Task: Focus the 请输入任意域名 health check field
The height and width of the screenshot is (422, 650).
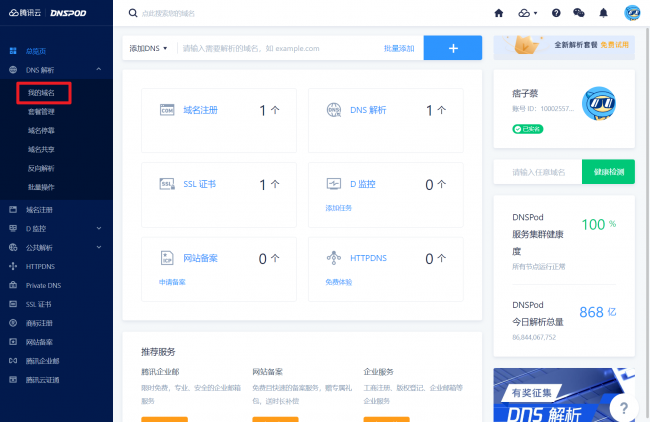Action: (x=538, y=172)
